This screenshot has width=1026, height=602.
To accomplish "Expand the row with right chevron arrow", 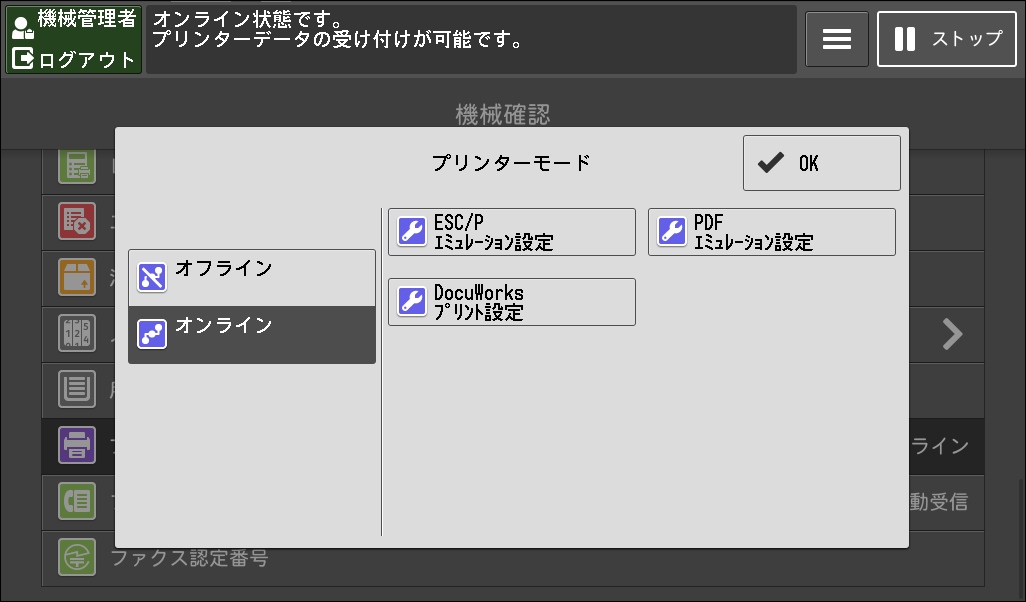I will (x=952, y=334).
